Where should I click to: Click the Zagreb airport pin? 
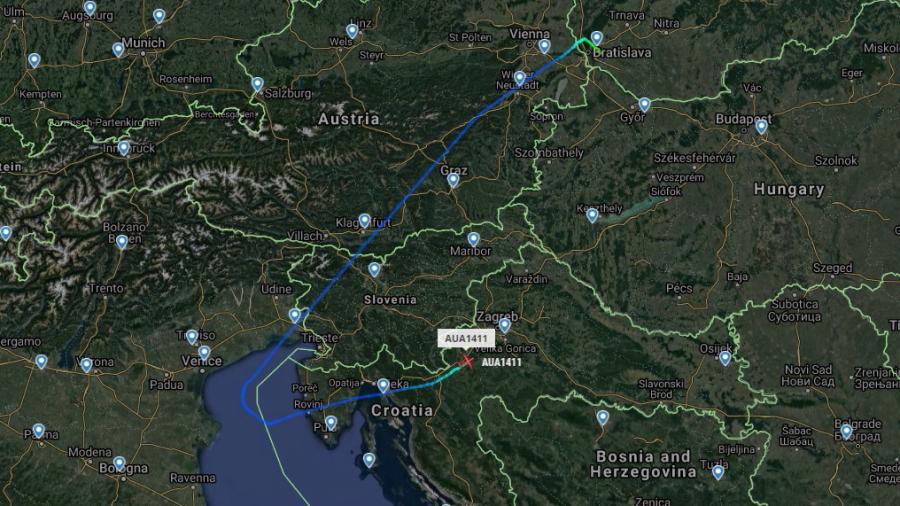[x=505, y=326]
